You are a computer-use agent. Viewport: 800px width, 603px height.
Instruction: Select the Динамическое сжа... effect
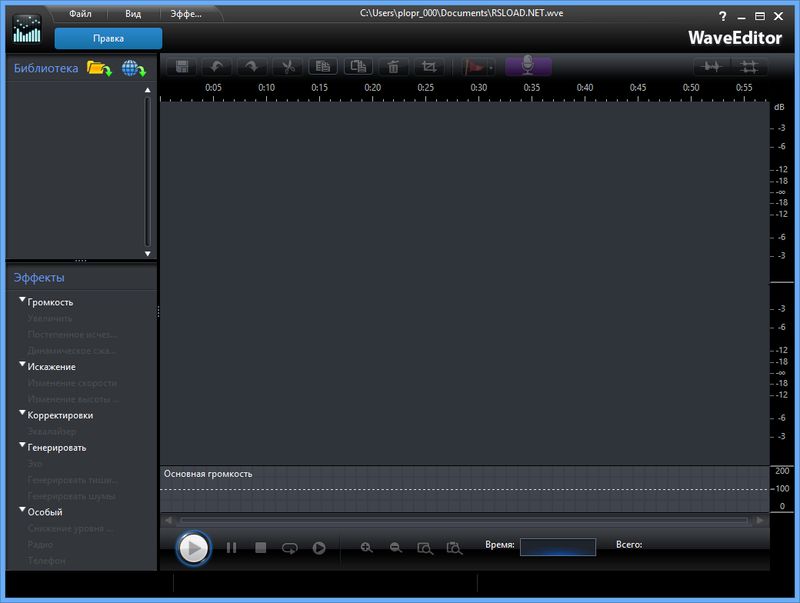coord(71,351)
